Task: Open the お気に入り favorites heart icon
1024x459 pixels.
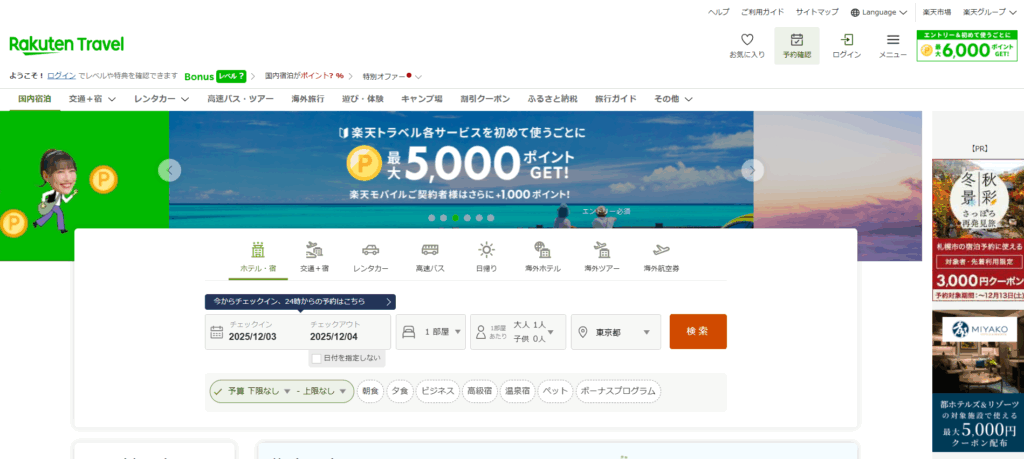Action: 746,40
